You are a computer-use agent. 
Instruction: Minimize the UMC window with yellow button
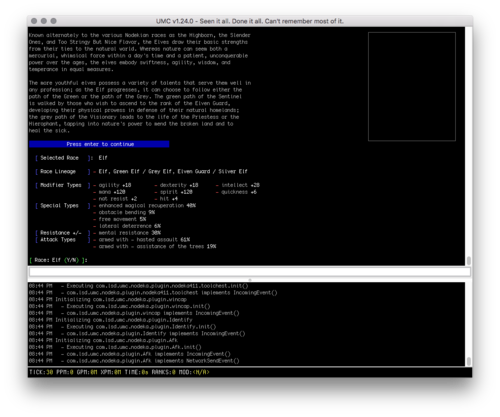point(44,21)
